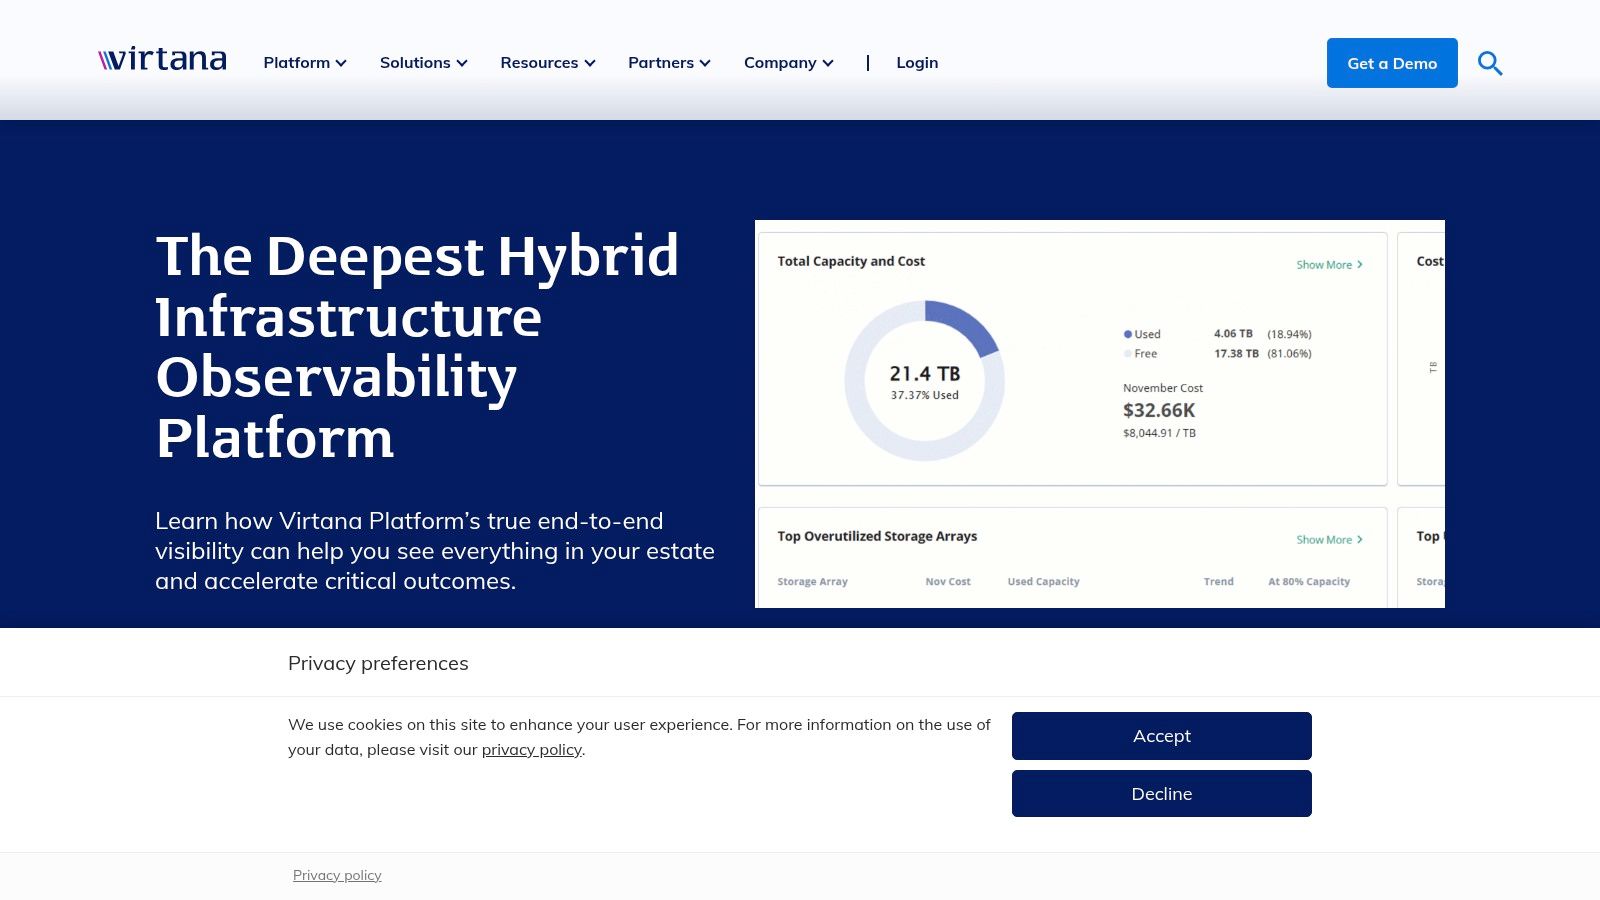Click Show More in Overutilized Storage Arrays
Screen dimensions: 1600x900
1329,540
